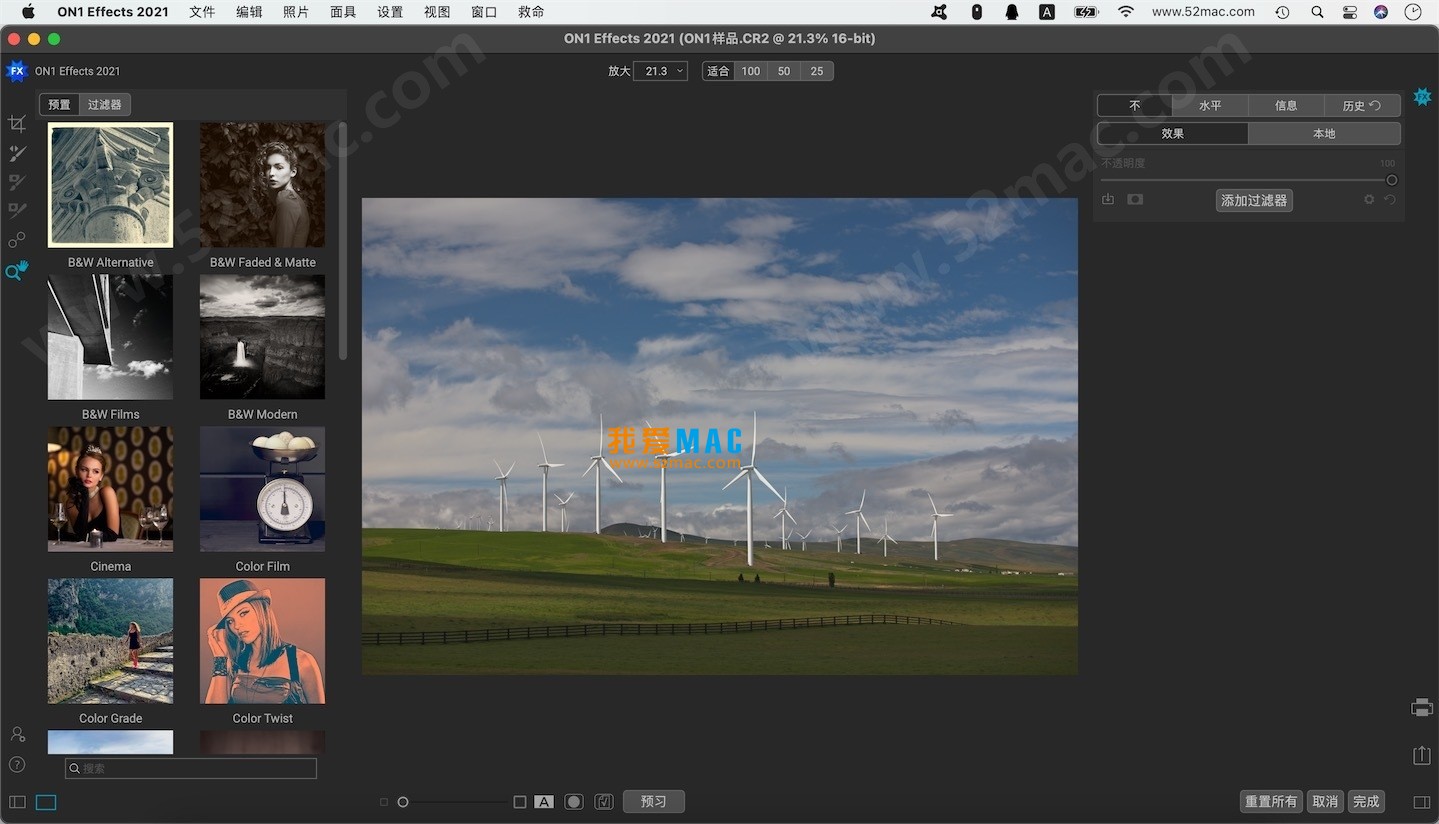Open the 历史 history tab
The image size is (1439, 824).
pos(1362,106)
